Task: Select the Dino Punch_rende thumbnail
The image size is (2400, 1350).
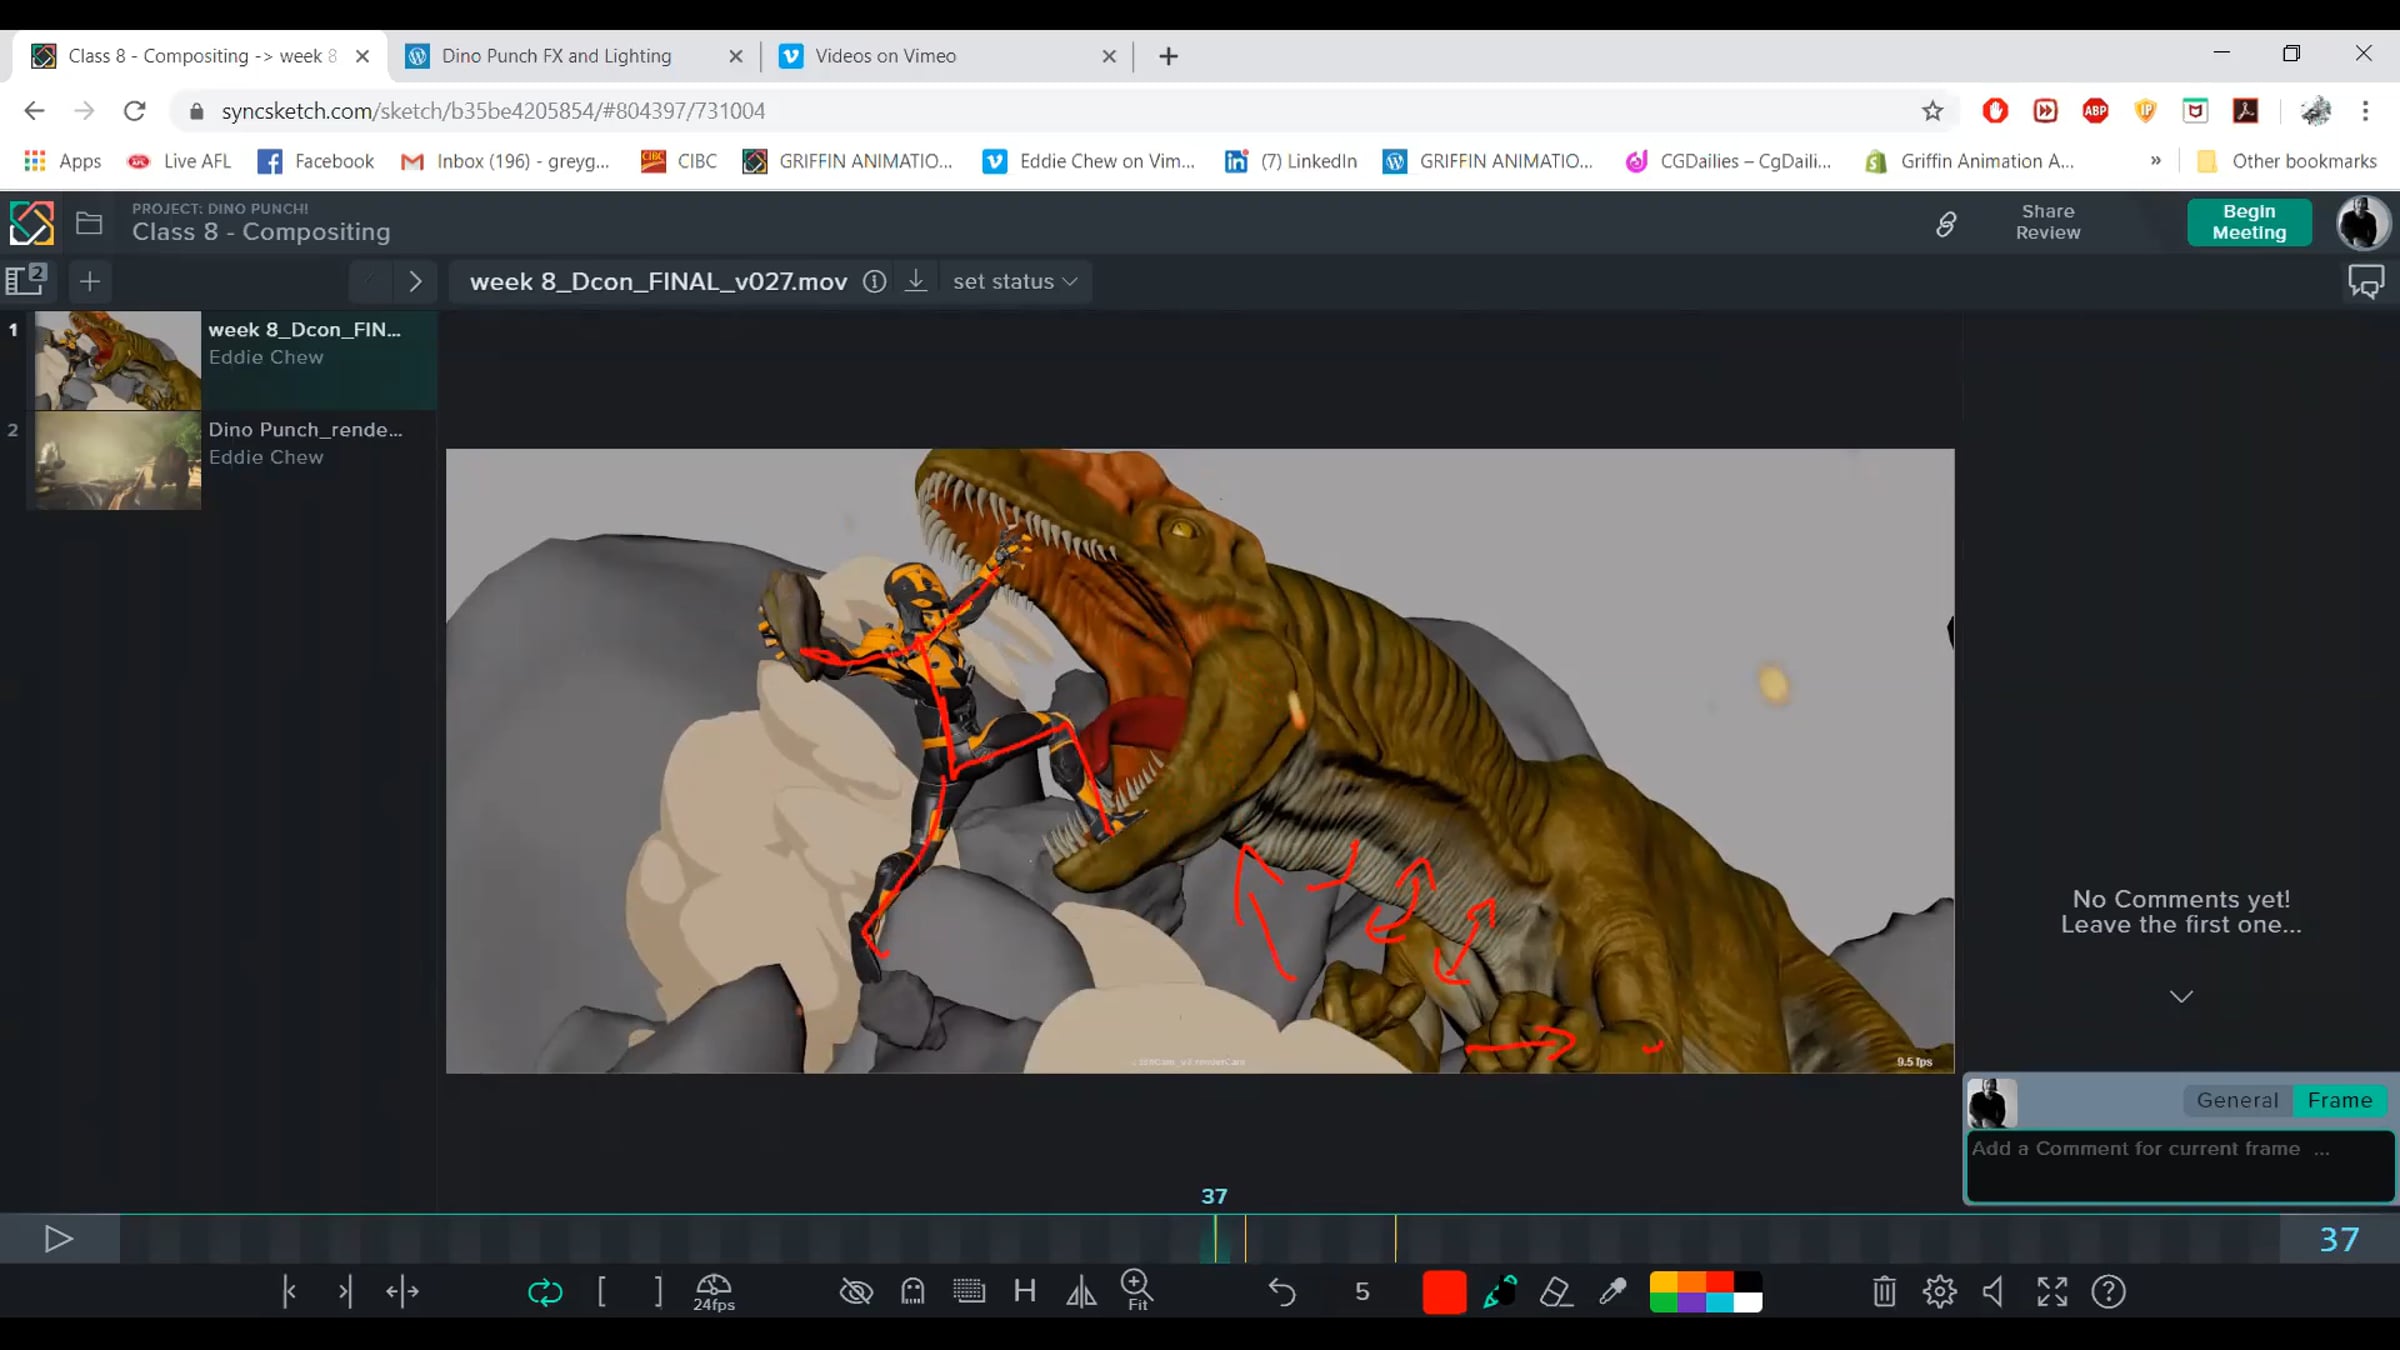Action: (117, 461)
